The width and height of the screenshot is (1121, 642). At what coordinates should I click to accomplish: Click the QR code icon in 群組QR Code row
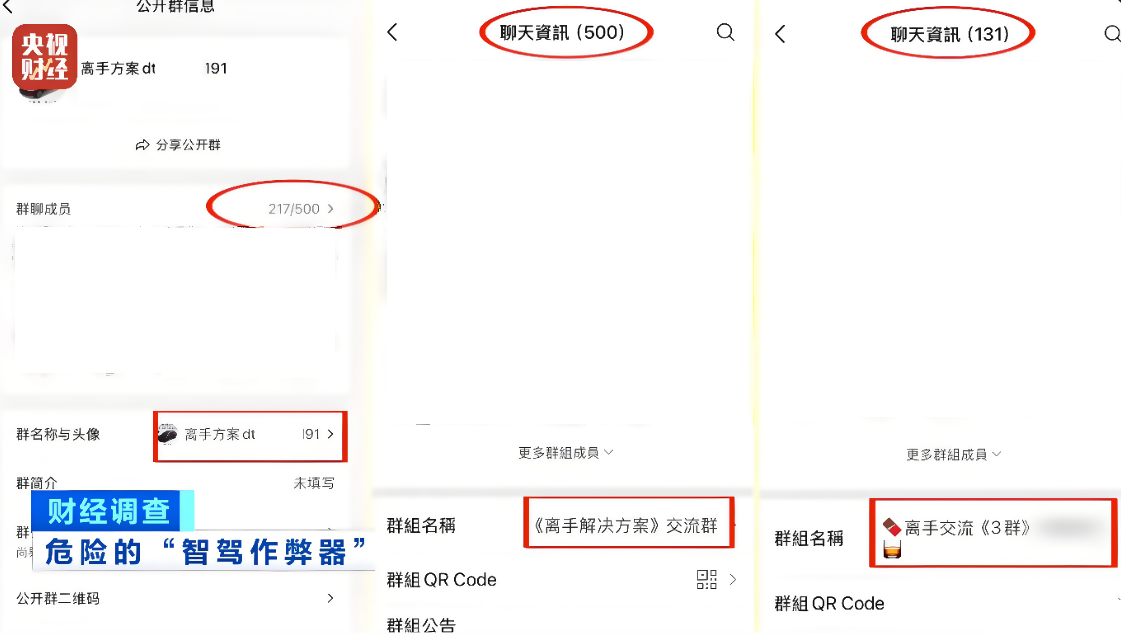click(x=707, y=580)
